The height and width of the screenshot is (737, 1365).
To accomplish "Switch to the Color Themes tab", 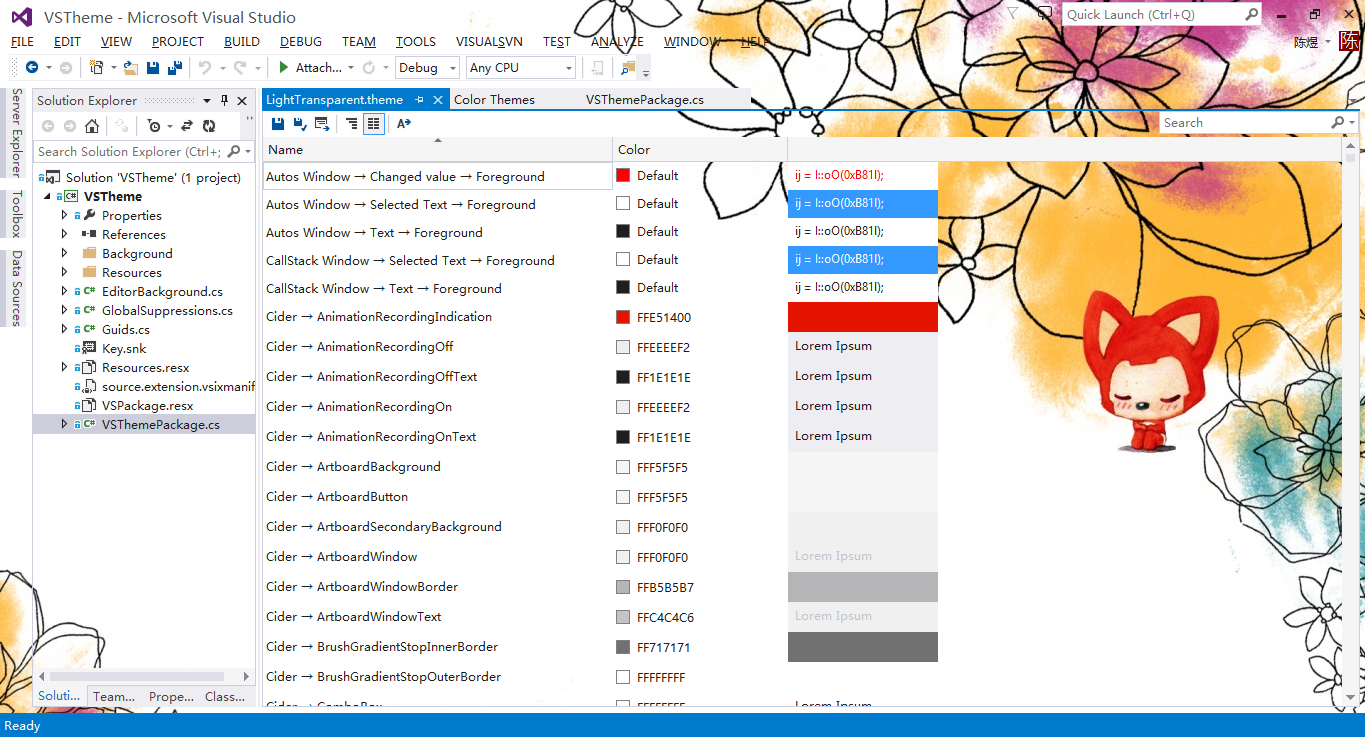I will (x=494, y=99).
